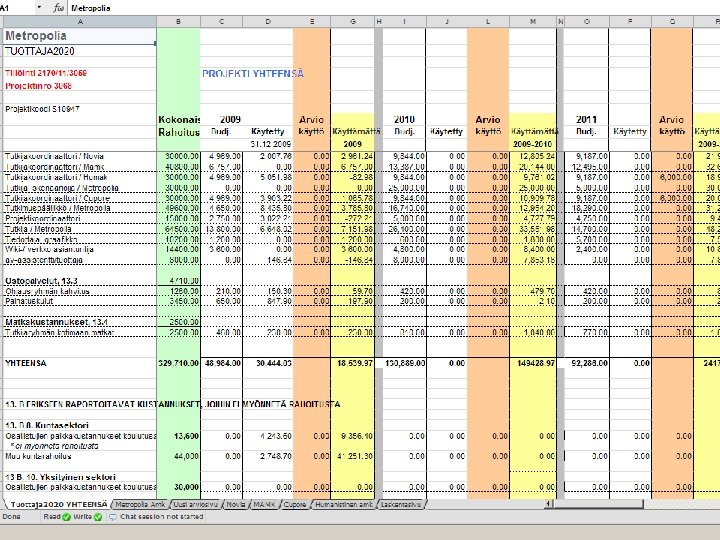Click the total value 92,288.00
The image size is (720, 540).
pos(586,363)
